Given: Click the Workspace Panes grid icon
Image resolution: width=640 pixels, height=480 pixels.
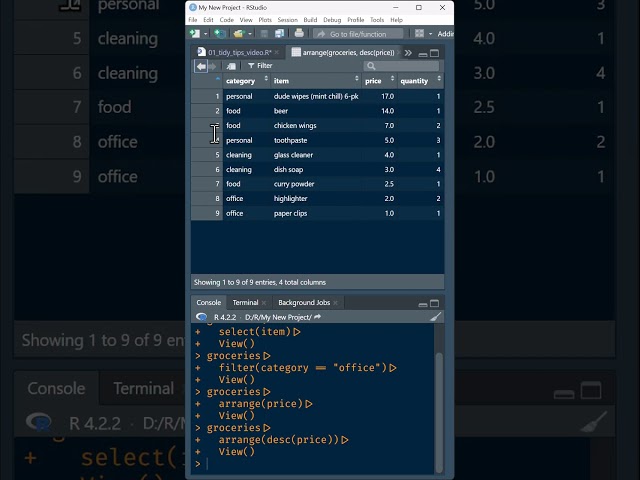Looking at the screenshot, I should click(419, 33).
